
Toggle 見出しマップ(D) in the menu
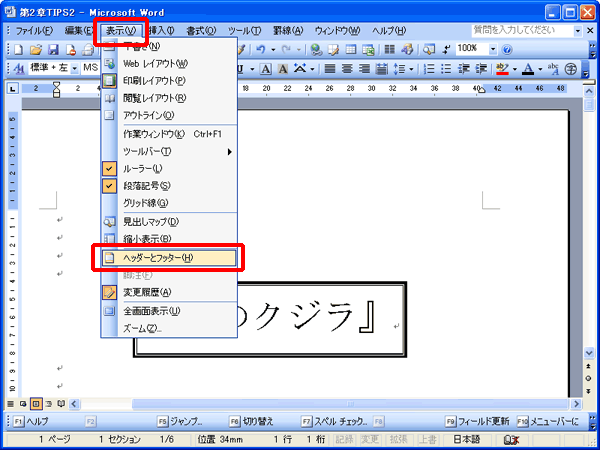(x=169, y=222)
